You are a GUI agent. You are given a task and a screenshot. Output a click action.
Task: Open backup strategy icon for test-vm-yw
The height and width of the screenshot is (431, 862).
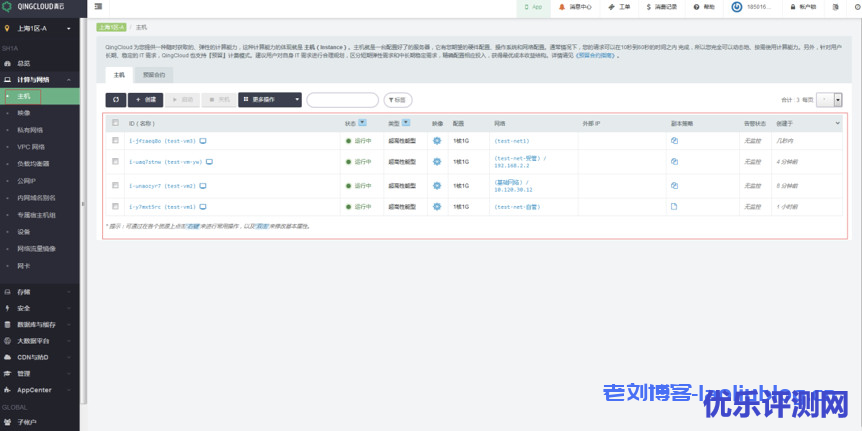[674, 159]
